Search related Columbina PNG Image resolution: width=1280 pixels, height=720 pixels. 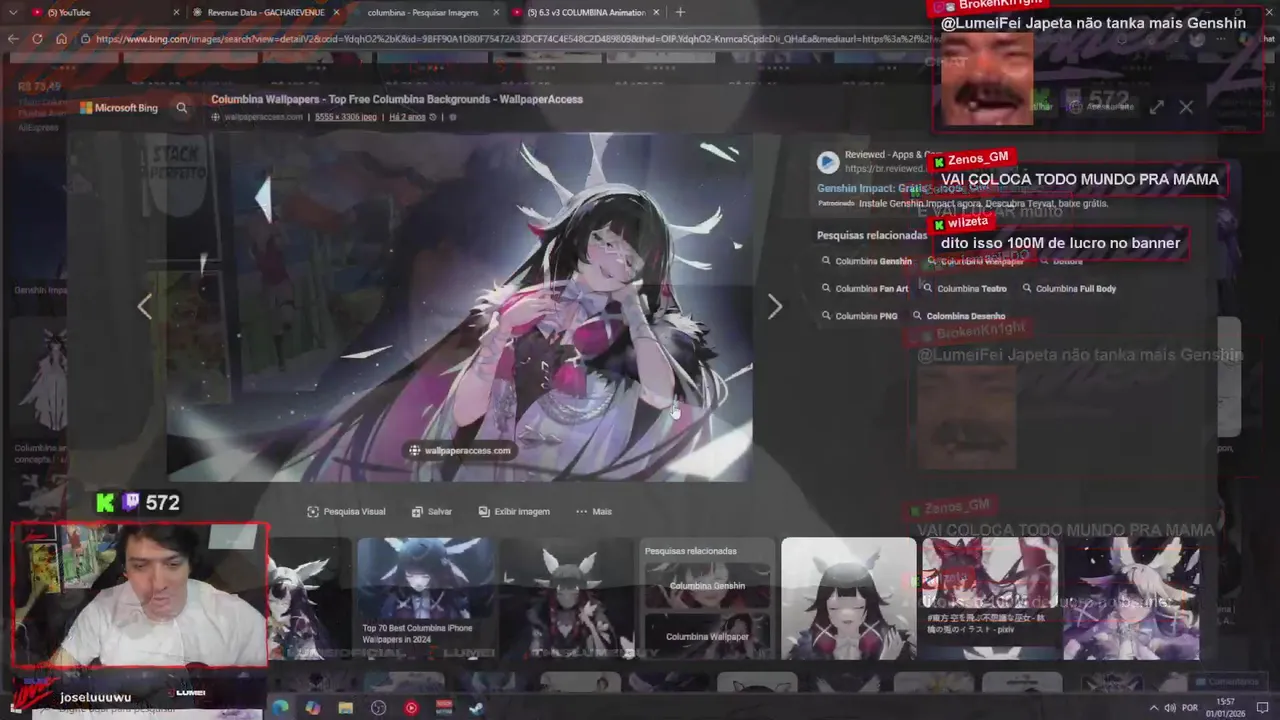(x=860, y=315)
